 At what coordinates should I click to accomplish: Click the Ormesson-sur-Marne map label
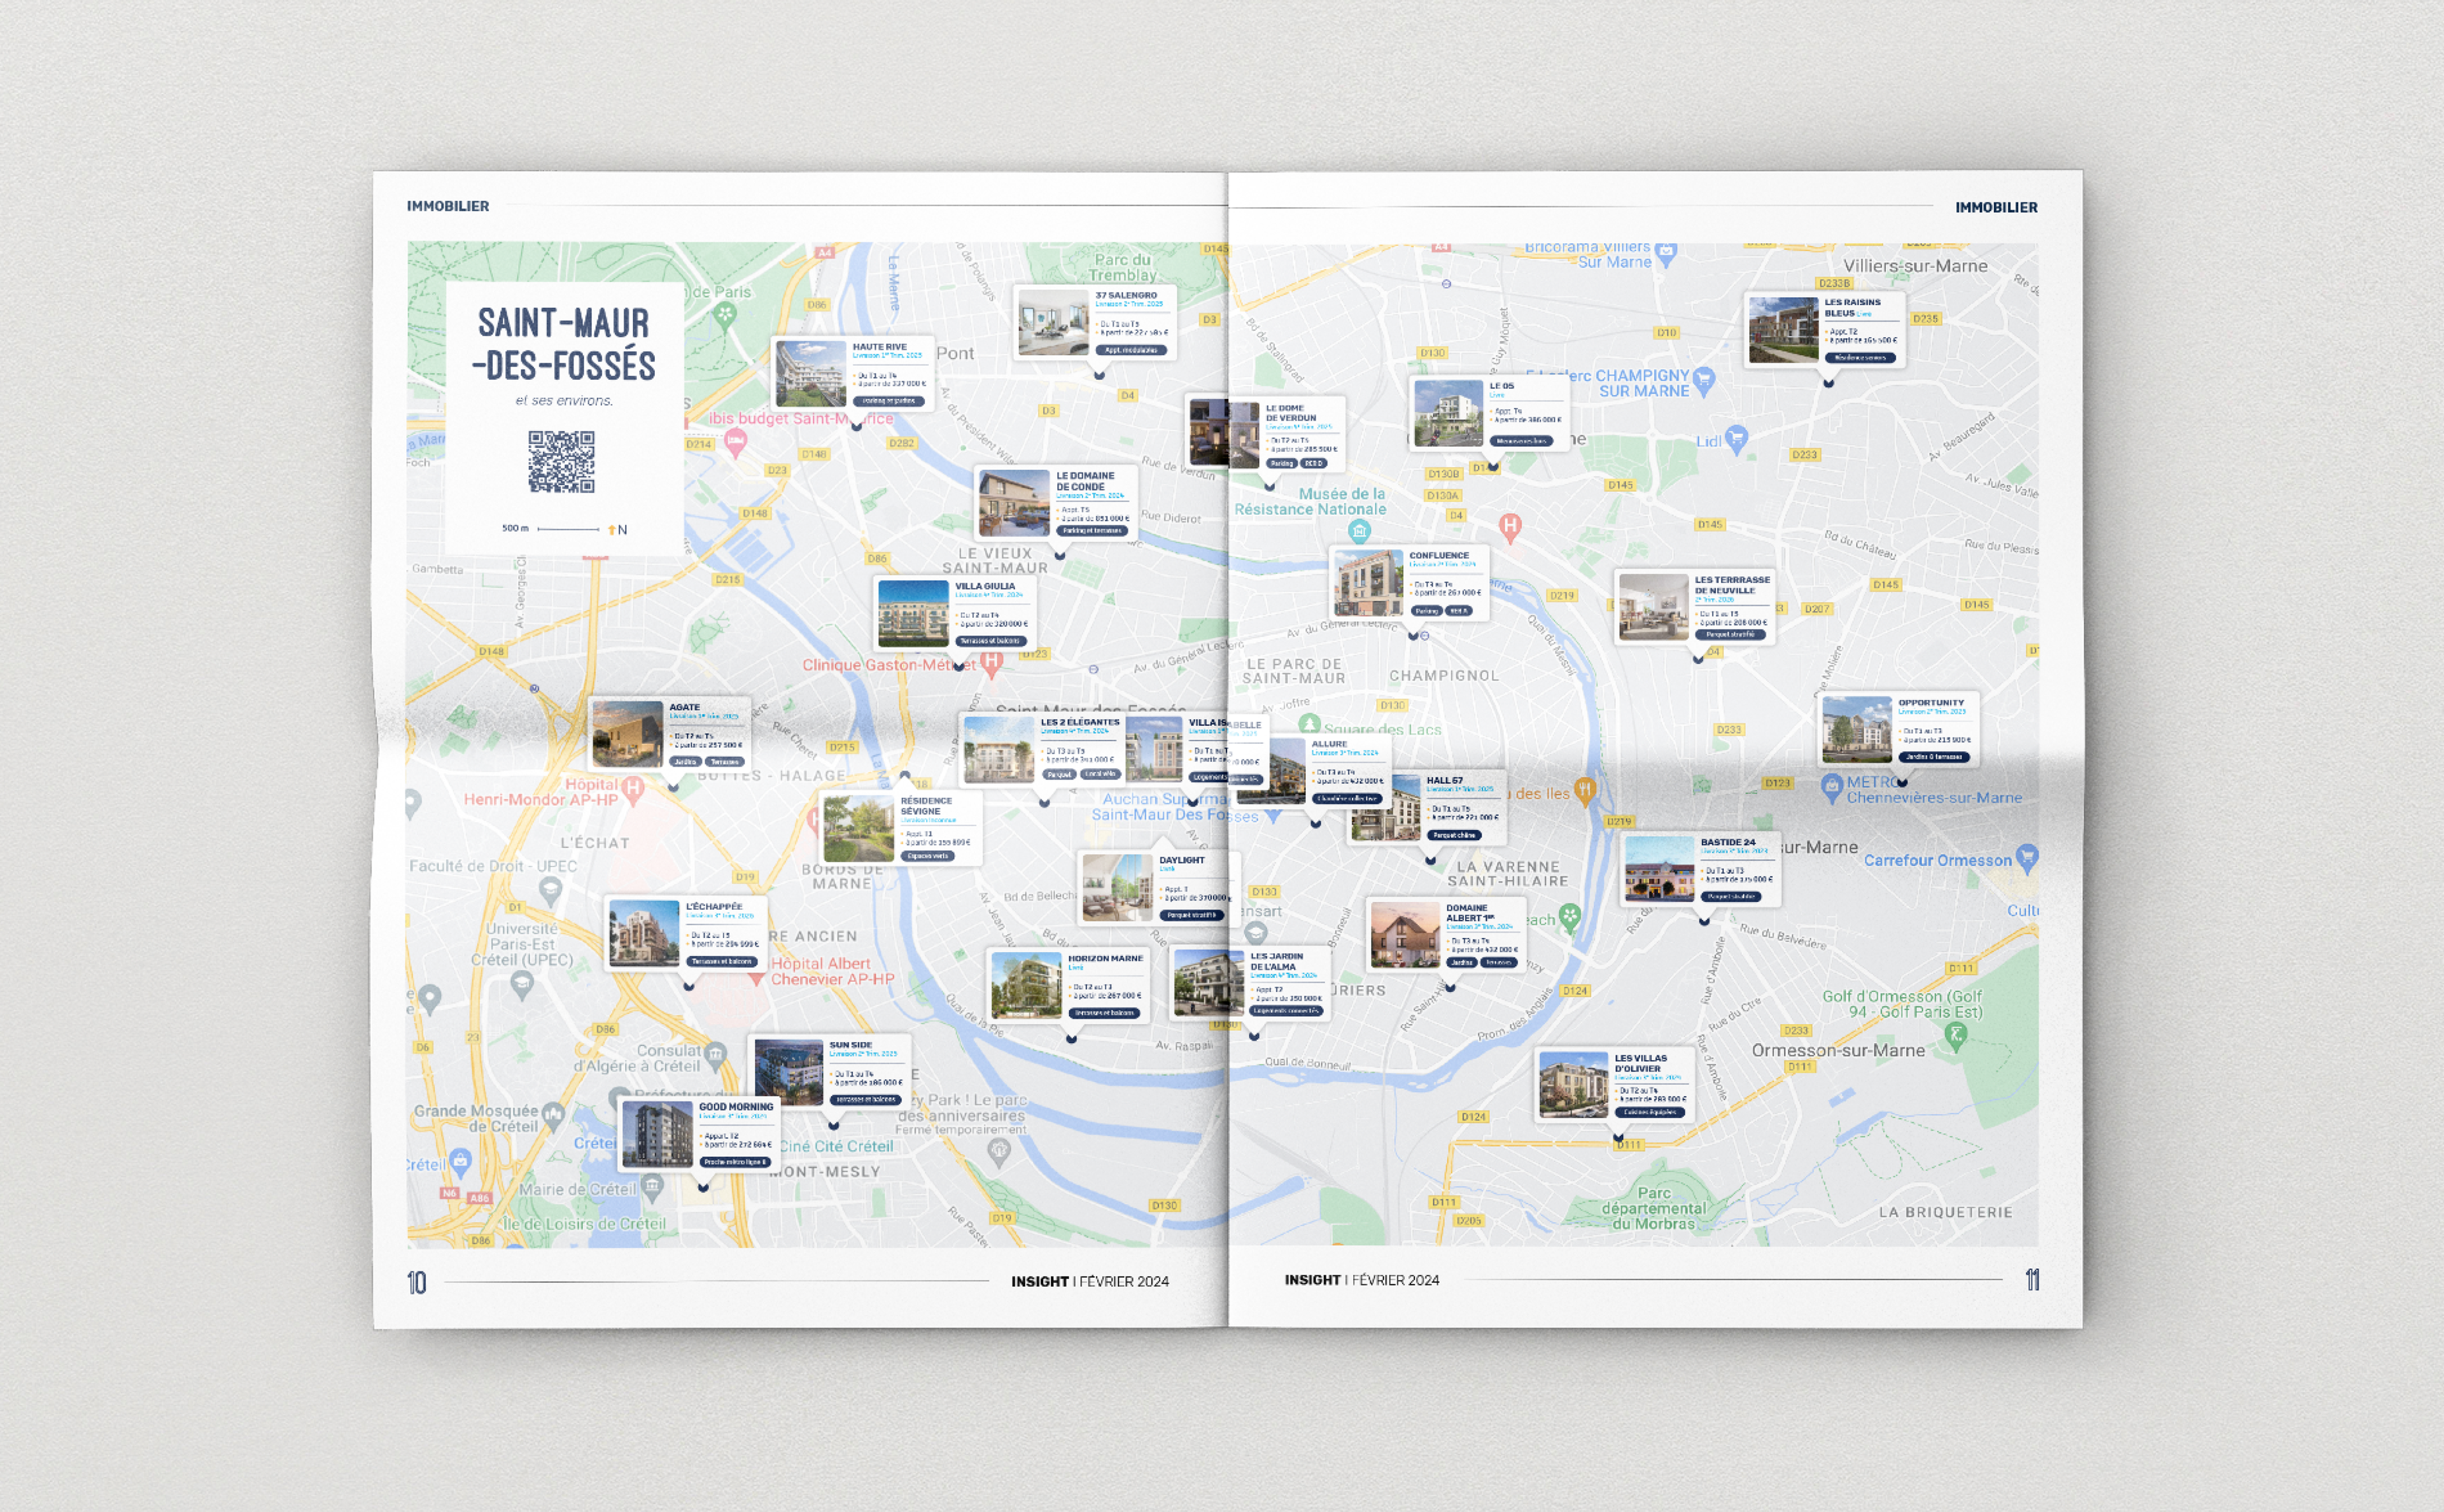pyautogui.click(x=1838, y=1050)
